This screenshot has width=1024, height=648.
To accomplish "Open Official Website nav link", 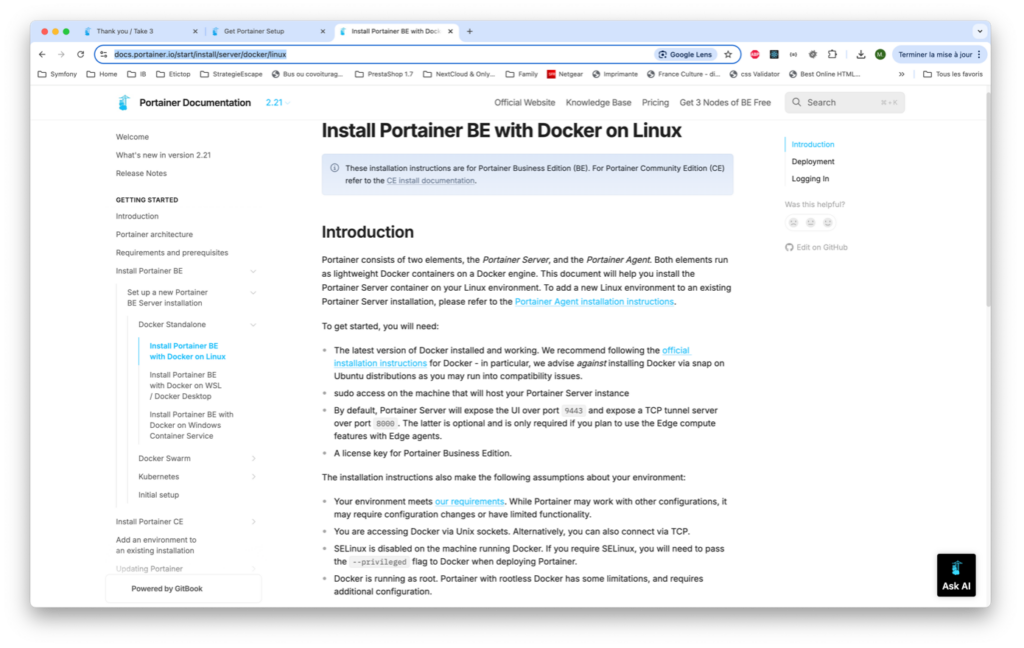I will [x=524, y=103].
